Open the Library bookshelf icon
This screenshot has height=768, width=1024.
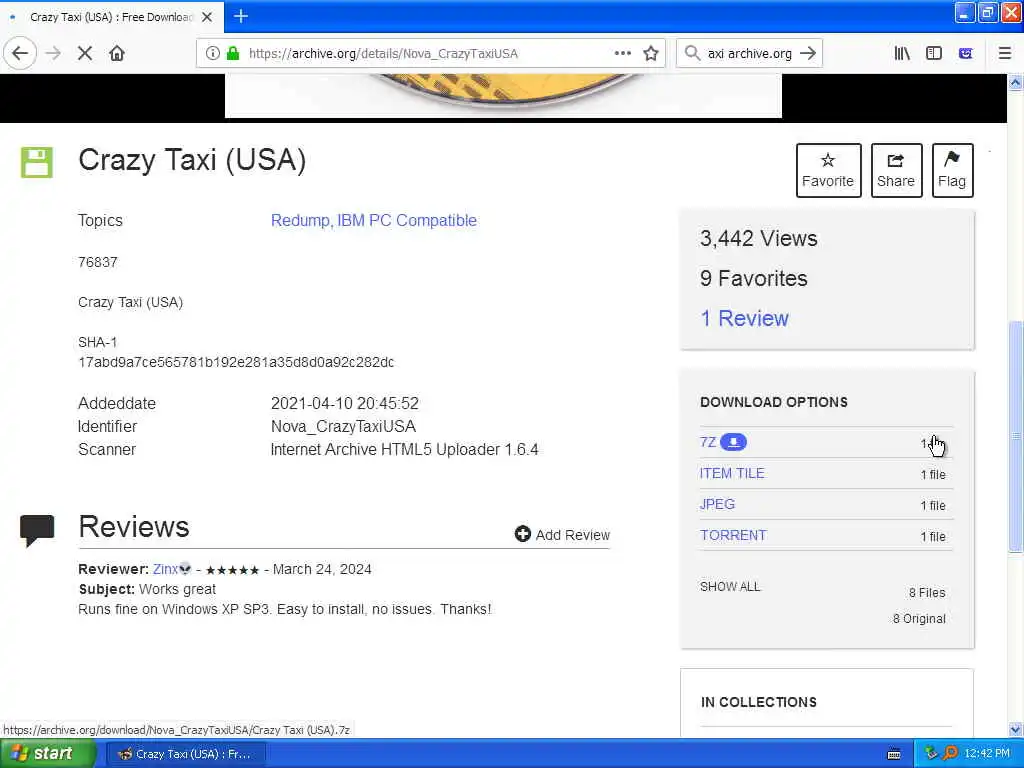(902, 54)
